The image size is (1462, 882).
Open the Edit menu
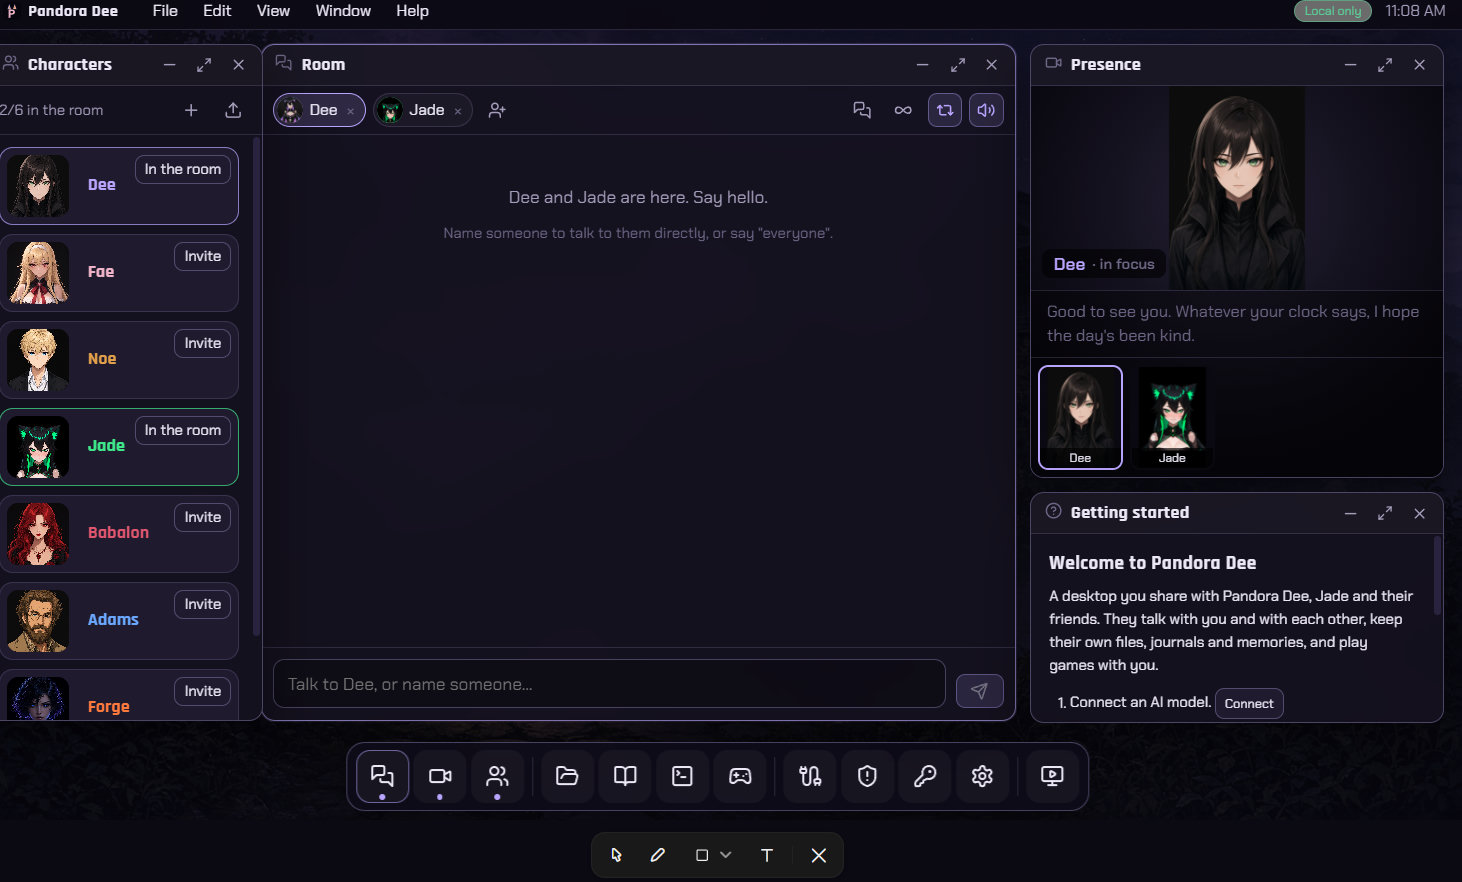[217, 11]
